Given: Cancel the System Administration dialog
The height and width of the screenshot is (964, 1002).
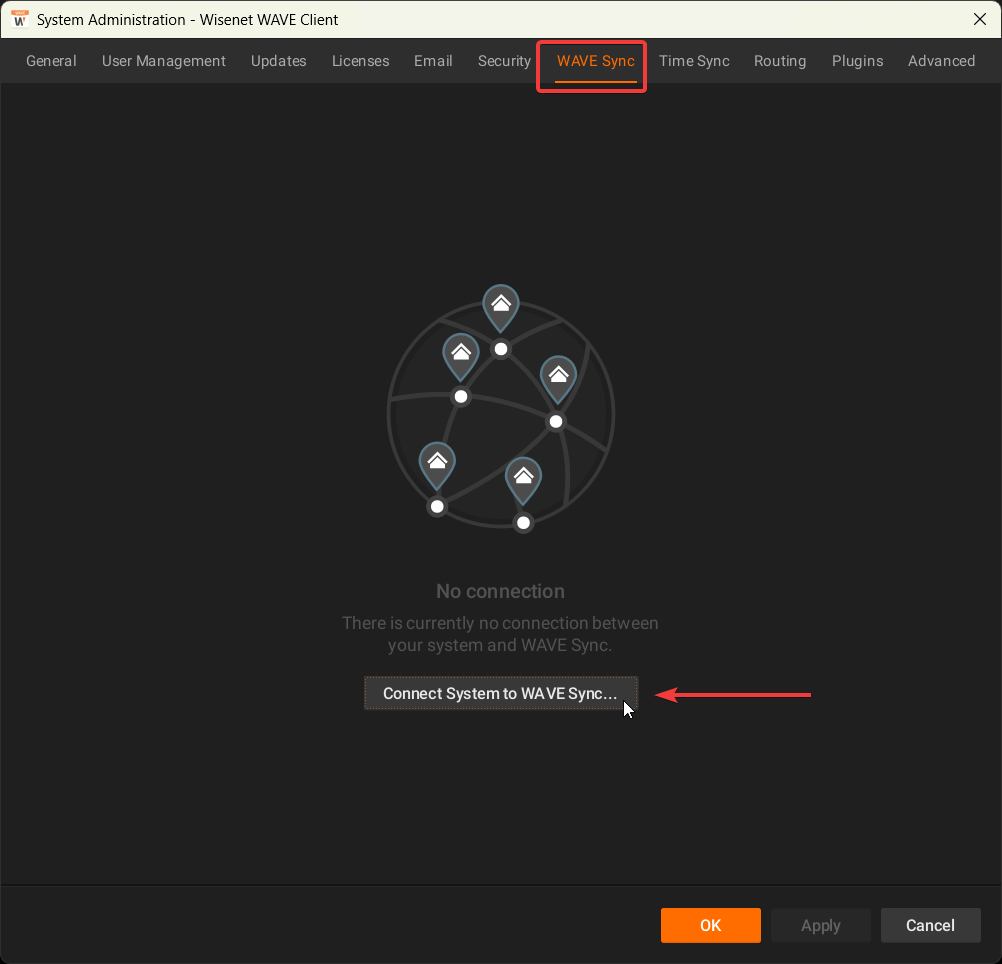Looking at the screenshot, I should pos(930,925).
